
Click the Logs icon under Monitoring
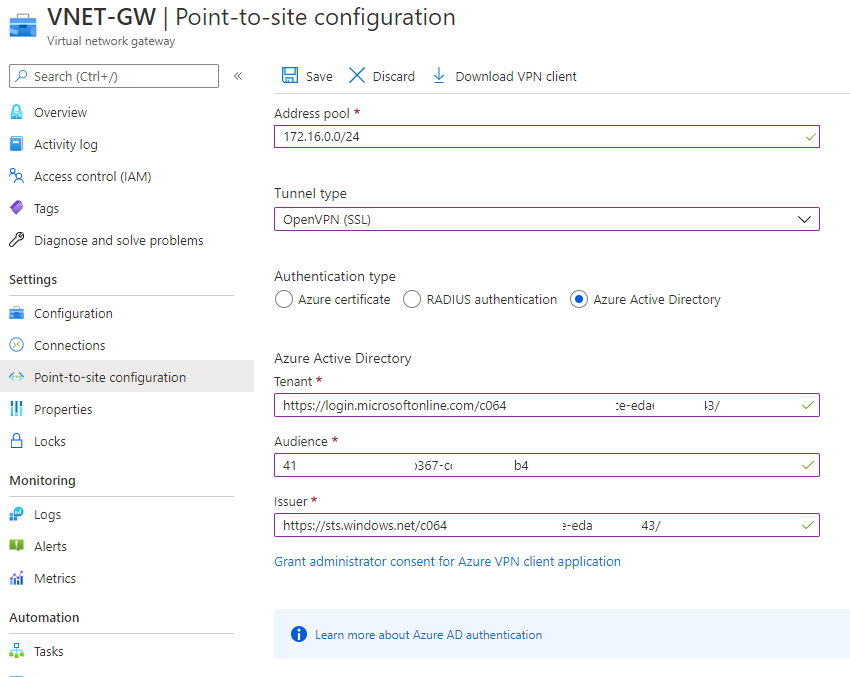[x=17, y=514]
